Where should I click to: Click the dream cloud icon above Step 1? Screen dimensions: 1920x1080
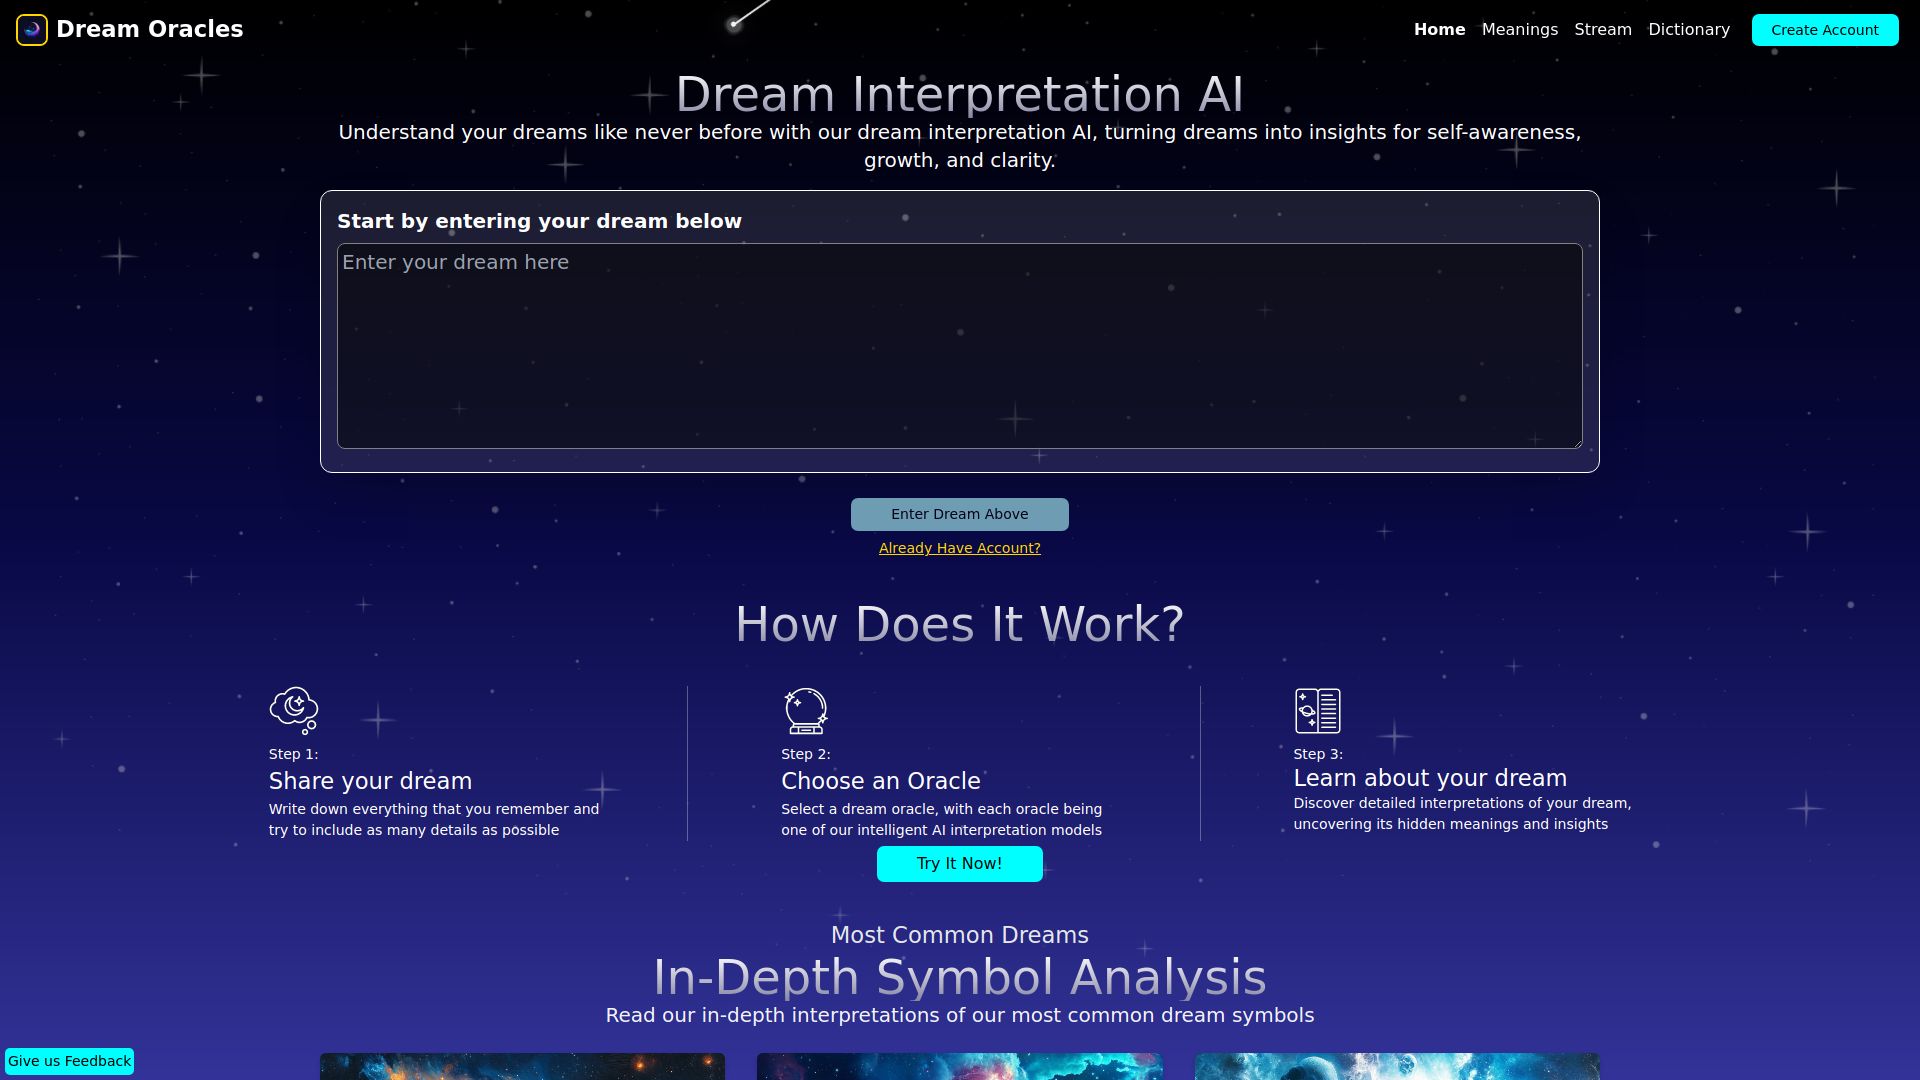(291, 711)
